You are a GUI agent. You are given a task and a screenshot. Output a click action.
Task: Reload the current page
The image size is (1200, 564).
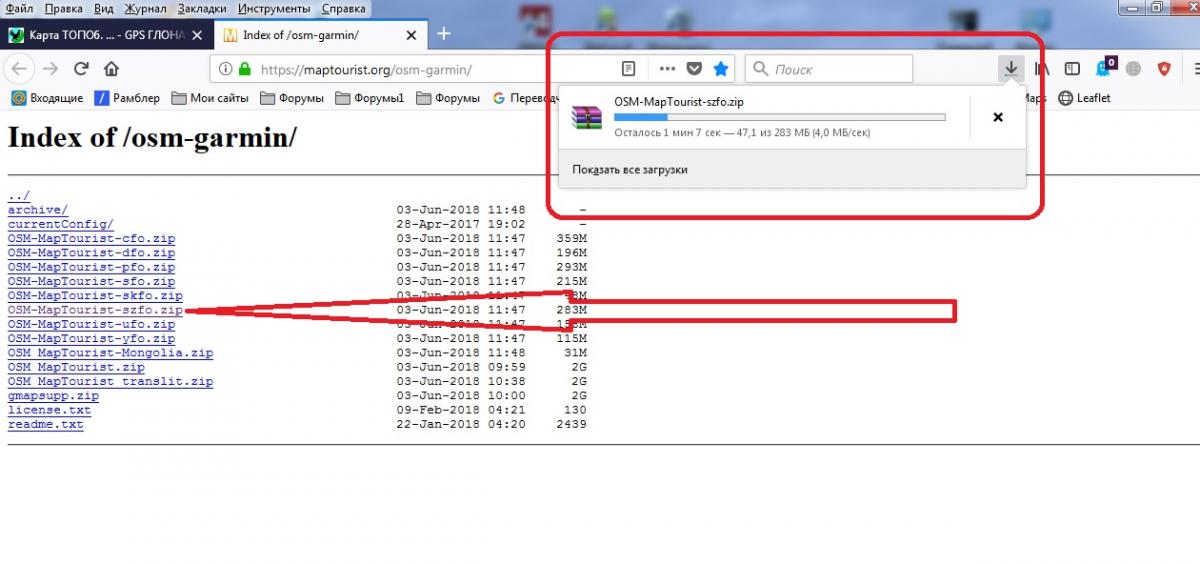click(x=81, y=69)
